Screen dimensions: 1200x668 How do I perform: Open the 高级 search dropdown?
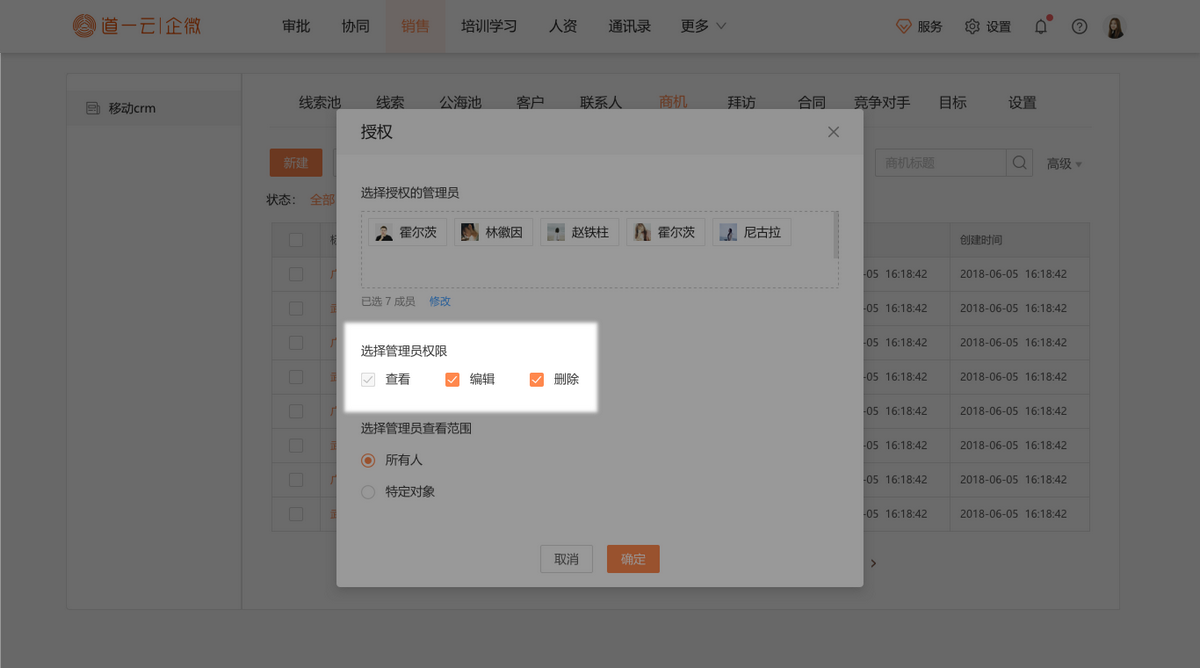[1062, 162]
